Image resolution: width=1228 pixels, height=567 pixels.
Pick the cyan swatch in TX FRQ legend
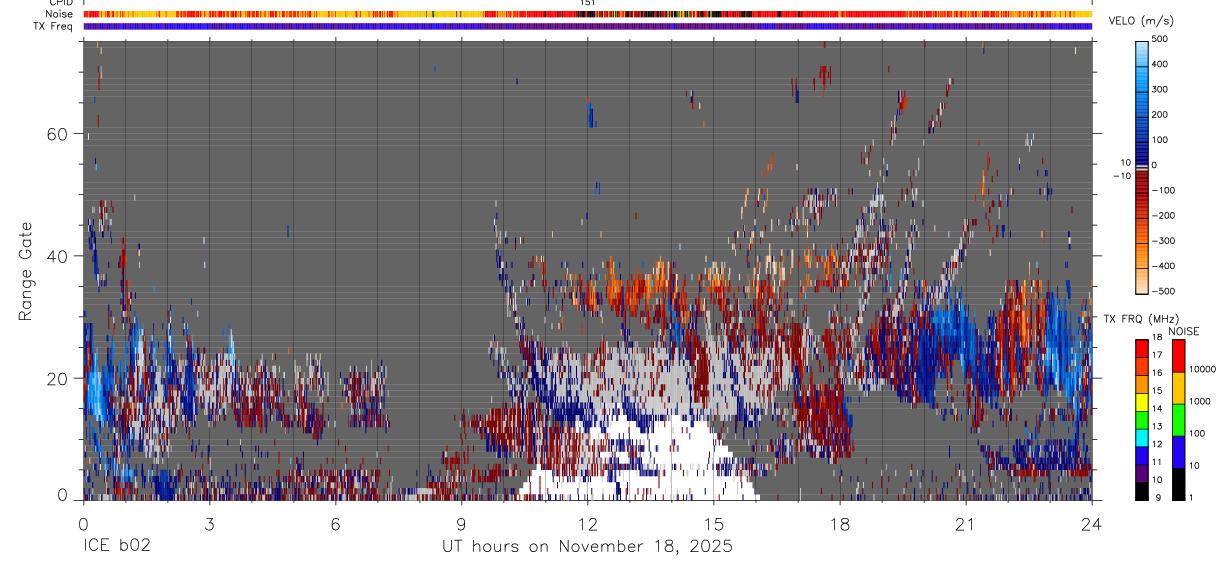point(1142,437)
